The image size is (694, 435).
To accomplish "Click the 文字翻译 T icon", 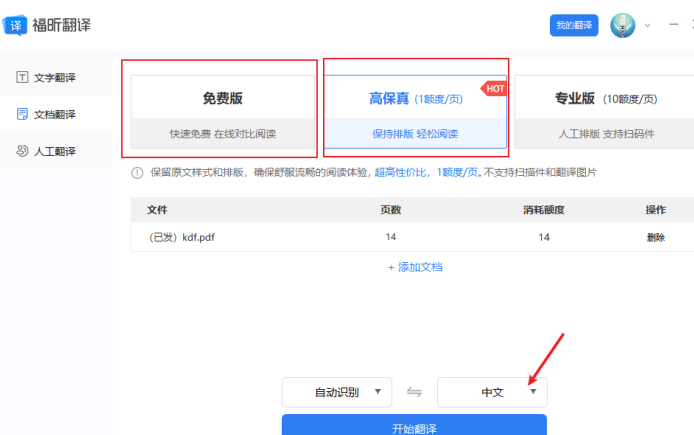I will (22, 77).
